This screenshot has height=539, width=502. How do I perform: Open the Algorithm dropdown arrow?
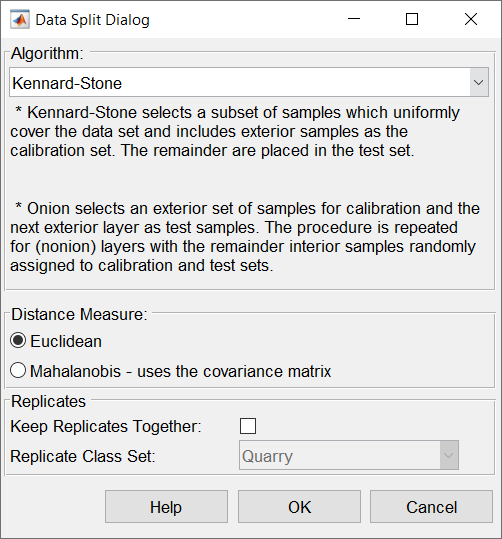pyautogui.click(x=479, y=82)
